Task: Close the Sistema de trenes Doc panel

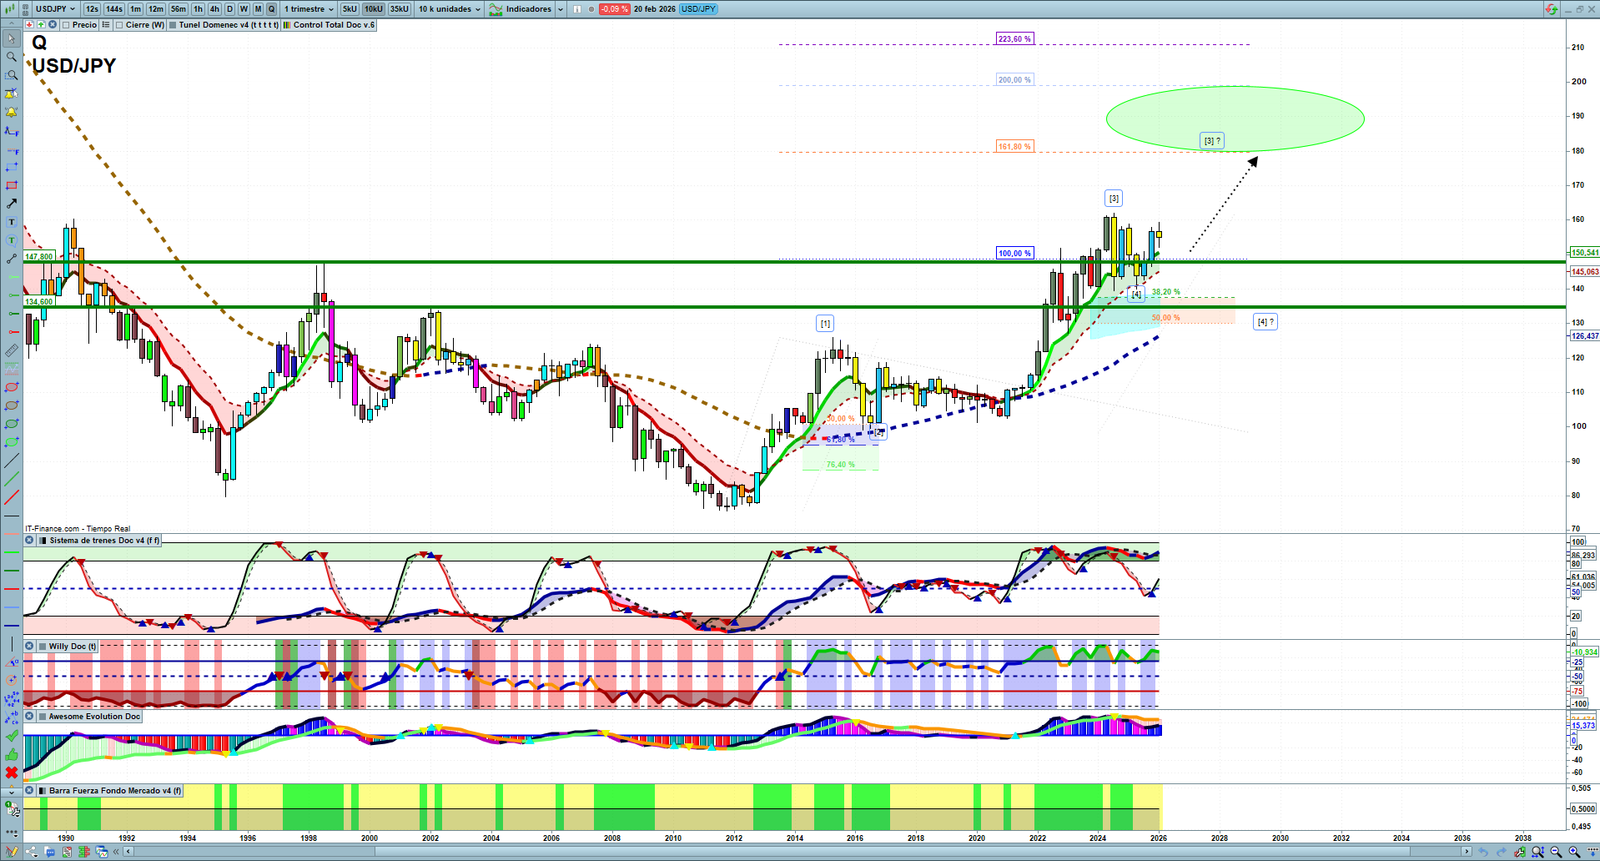Action: [29, 541]
